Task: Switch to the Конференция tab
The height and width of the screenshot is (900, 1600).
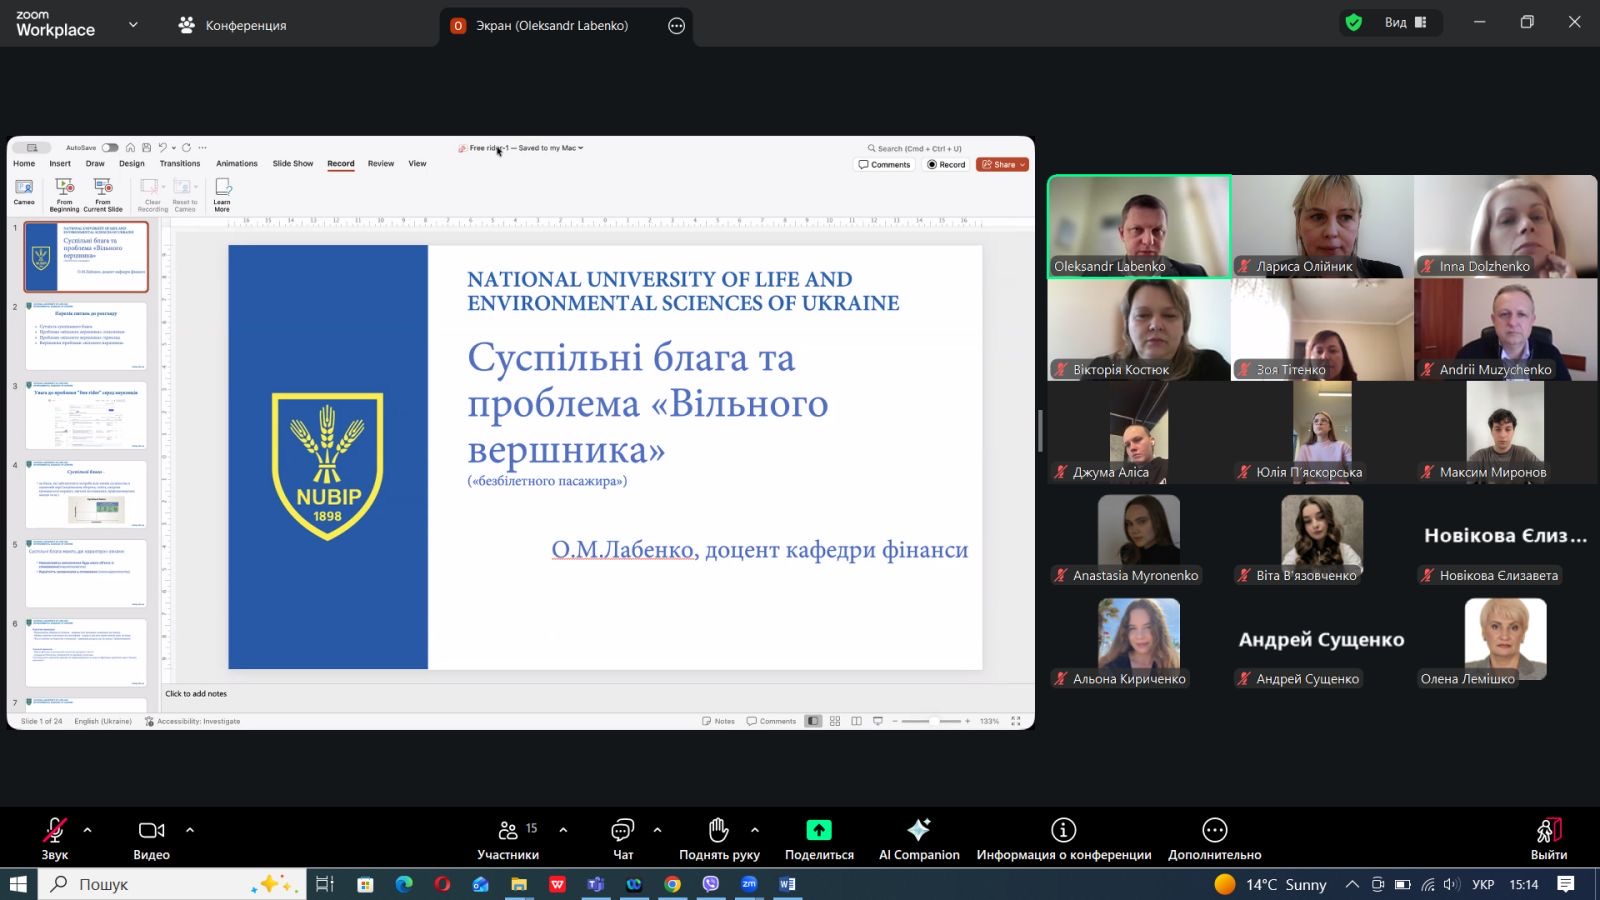Action: click(x=232, y=26)
